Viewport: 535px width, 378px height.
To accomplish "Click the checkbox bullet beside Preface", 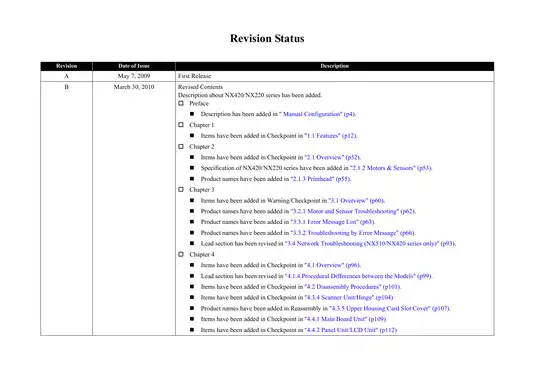I will (x=181, y=103).
